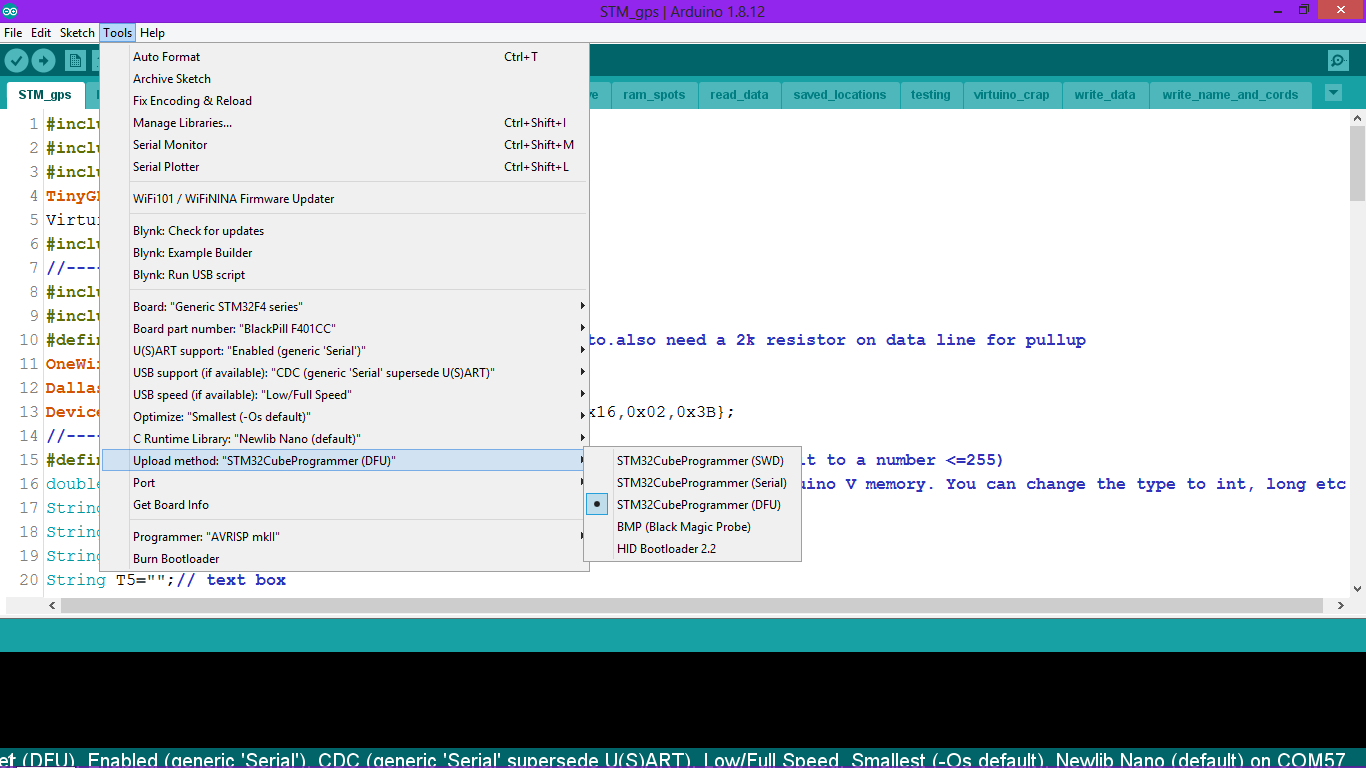Expand U(S)ART support submenu
This screenshot has height=768, width=1366.
[x=345, y=351]
